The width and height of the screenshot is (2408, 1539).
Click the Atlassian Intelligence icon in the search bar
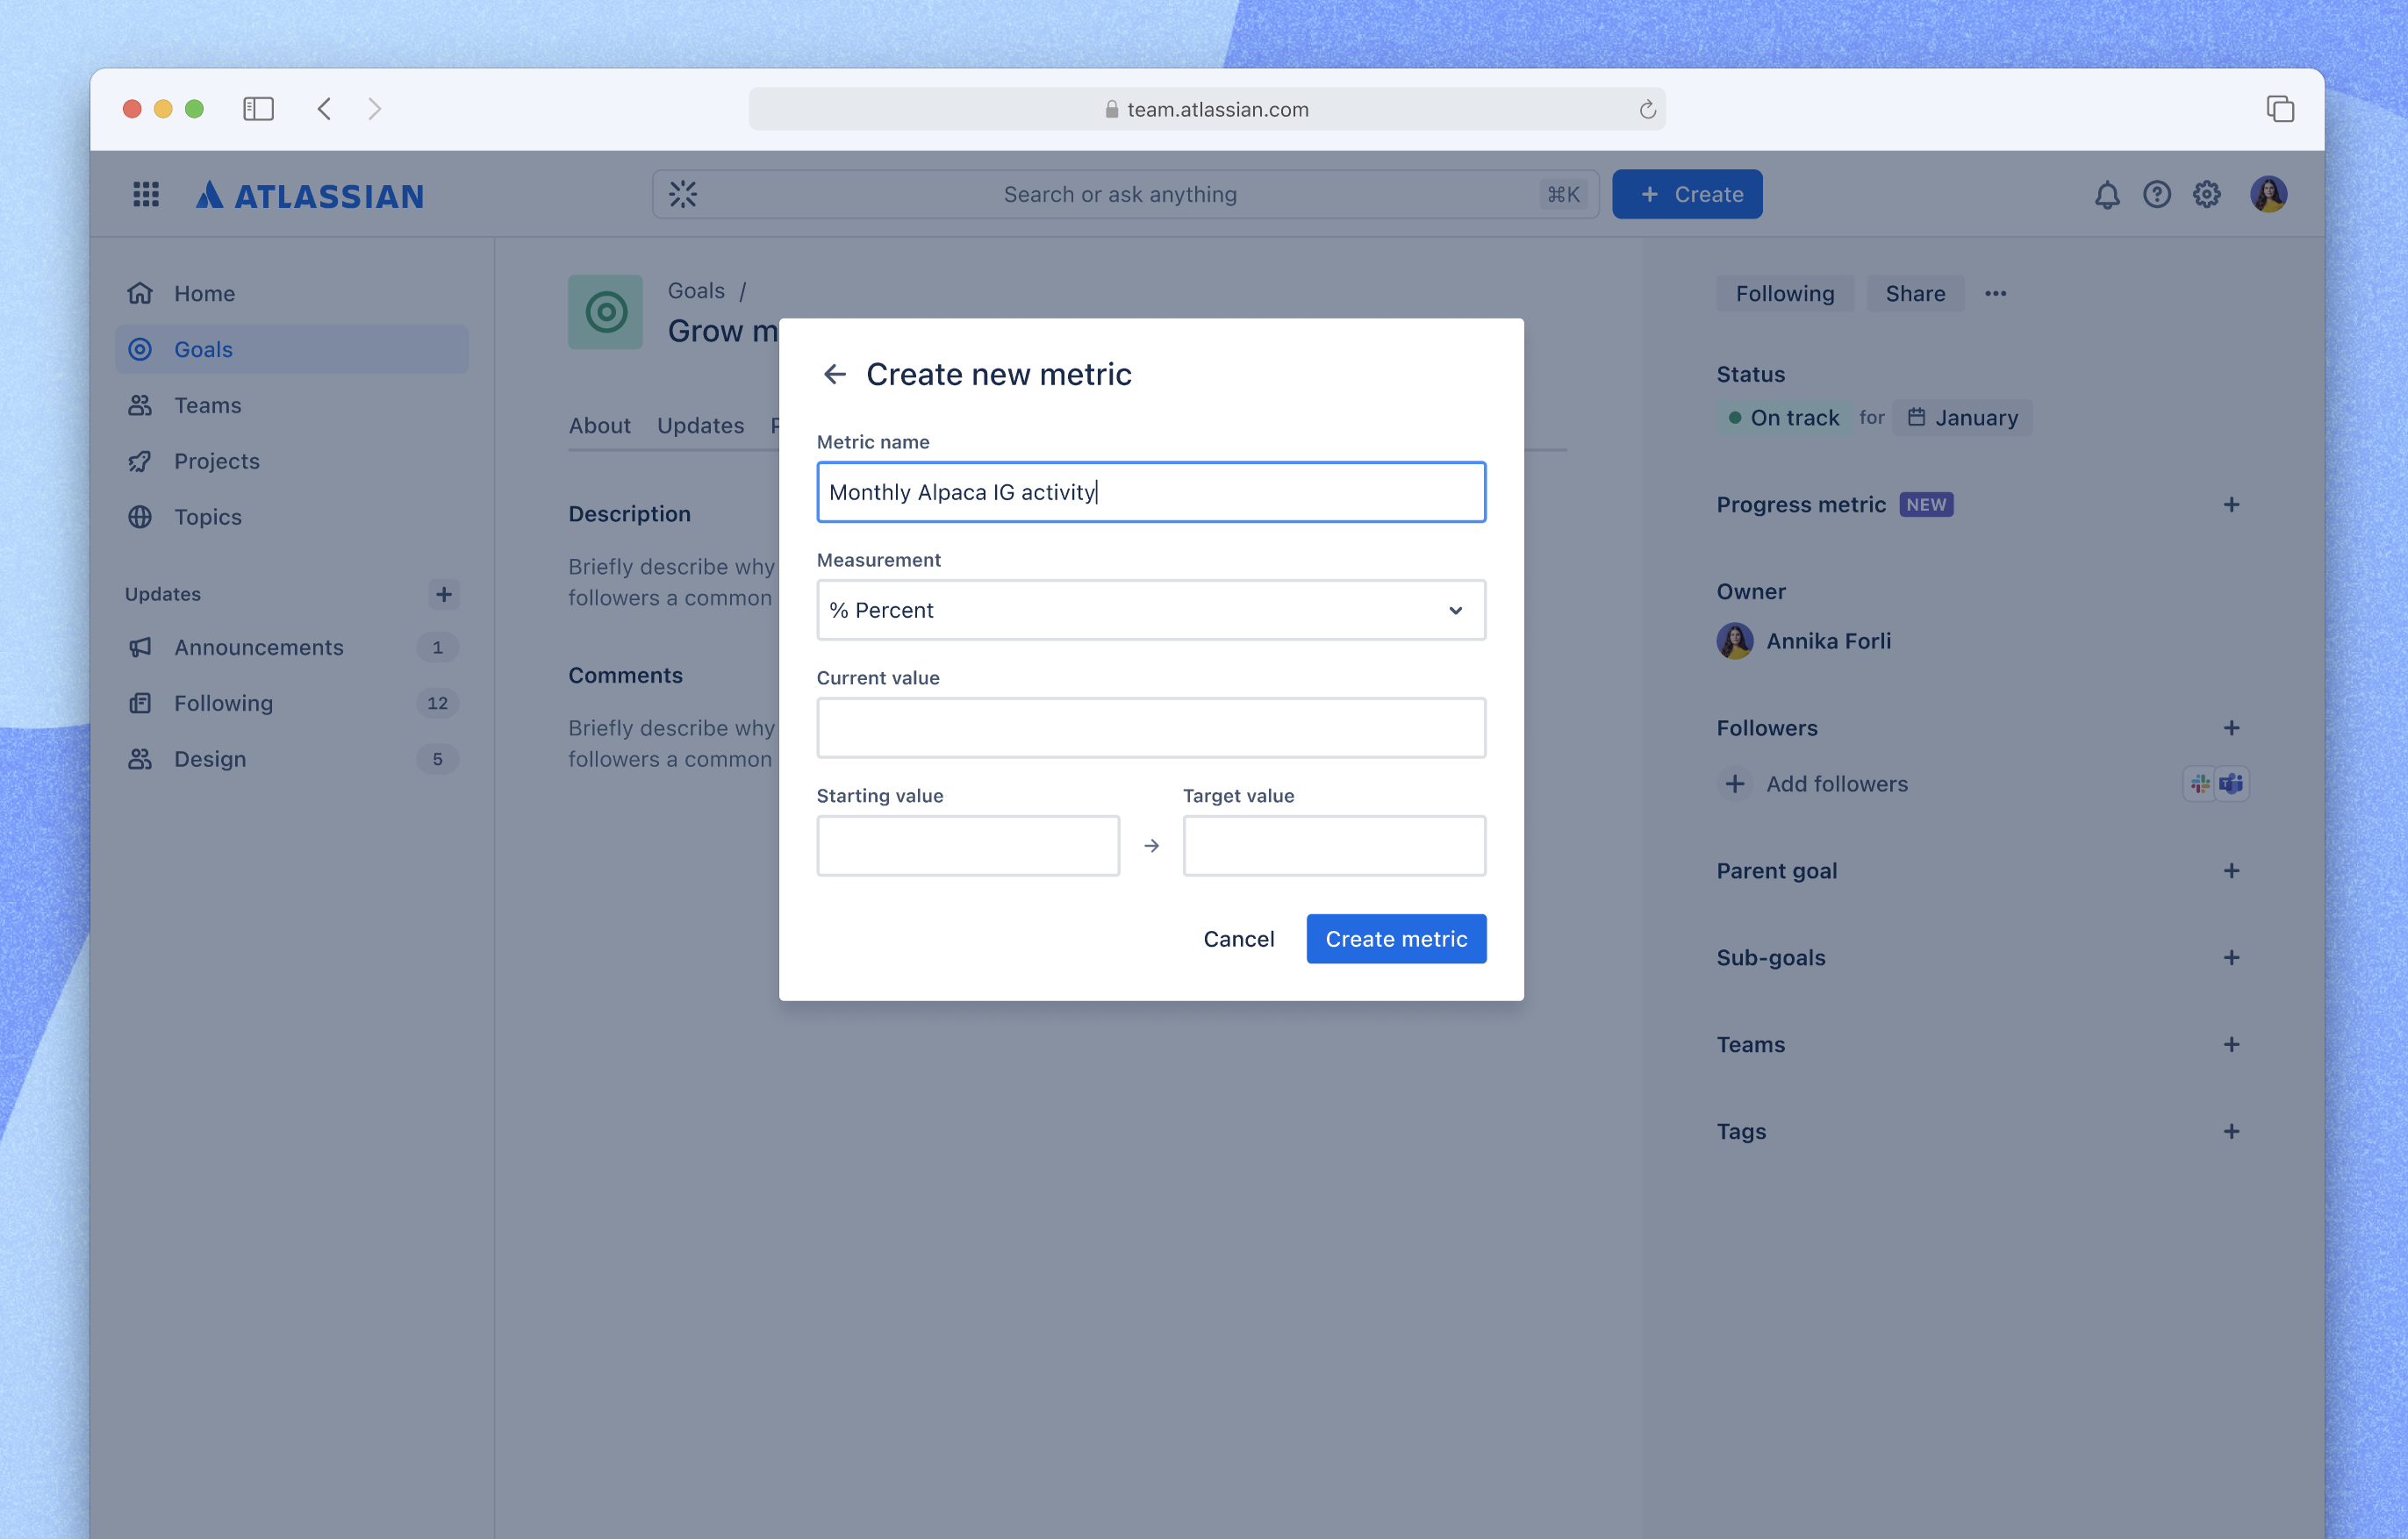pyautogui.click(x=683, y=194)
